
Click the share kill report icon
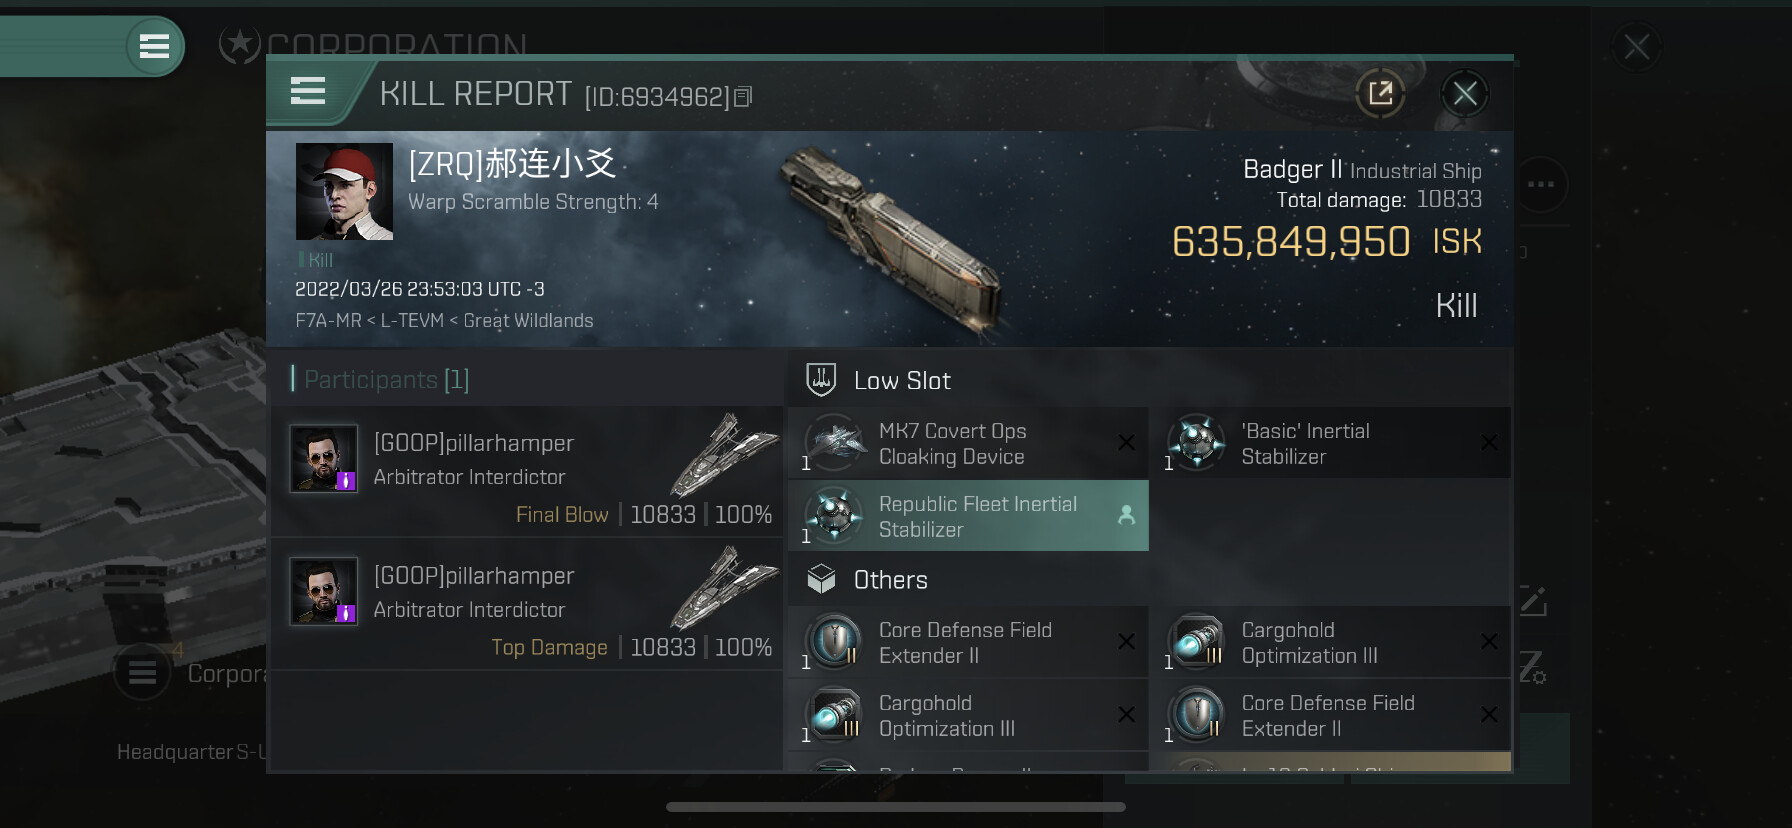(1380, 94)
